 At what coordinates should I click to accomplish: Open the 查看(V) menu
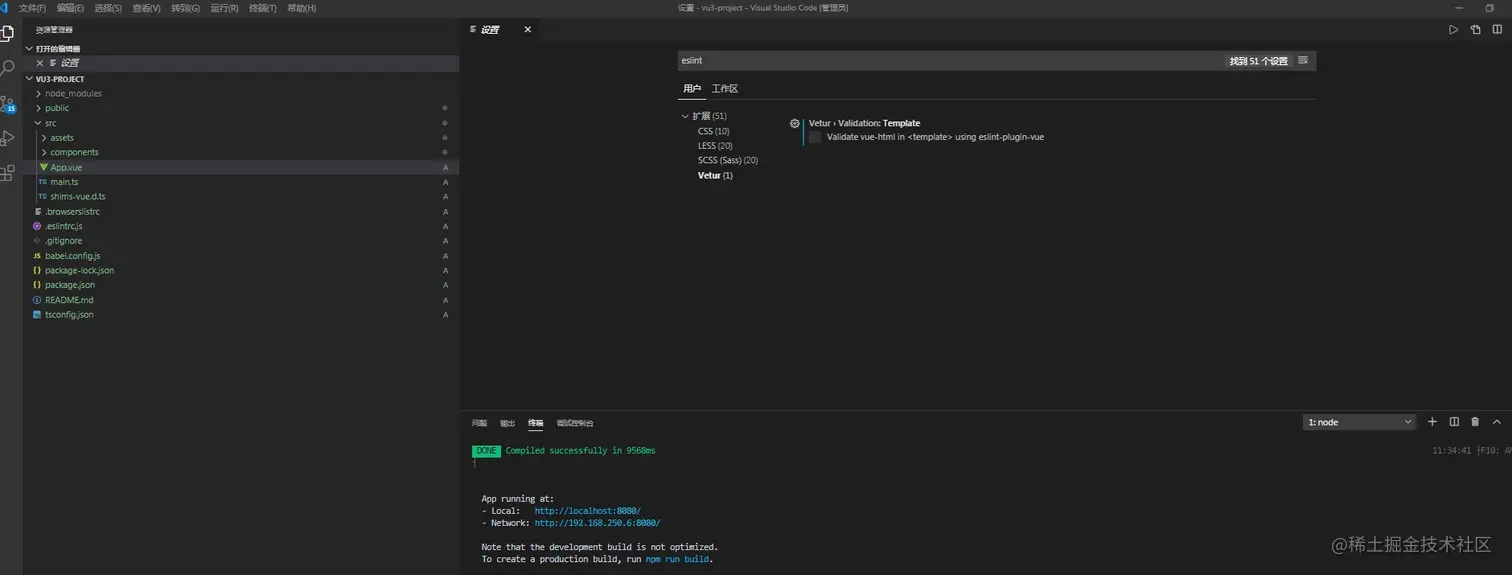click(x=146, y=8)
